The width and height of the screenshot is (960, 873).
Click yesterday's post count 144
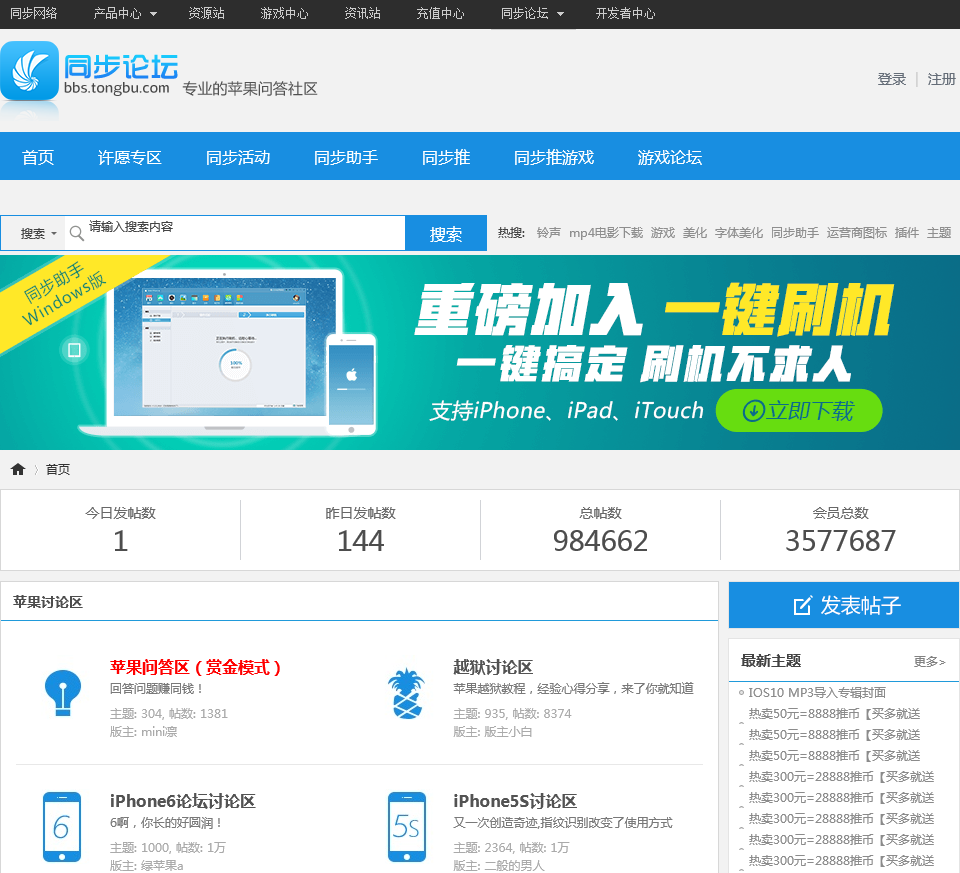(361, 541)
